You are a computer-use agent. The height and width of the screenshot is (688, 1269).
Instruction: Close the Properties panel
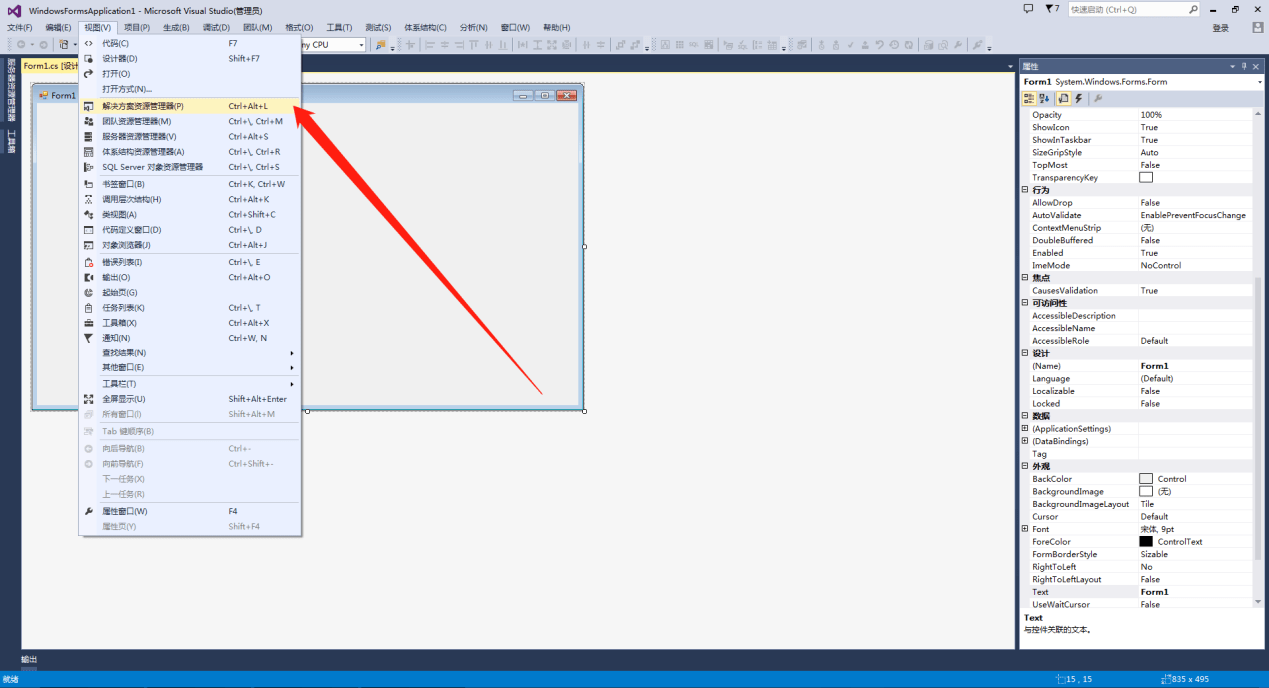click(x=1257, y=66)
